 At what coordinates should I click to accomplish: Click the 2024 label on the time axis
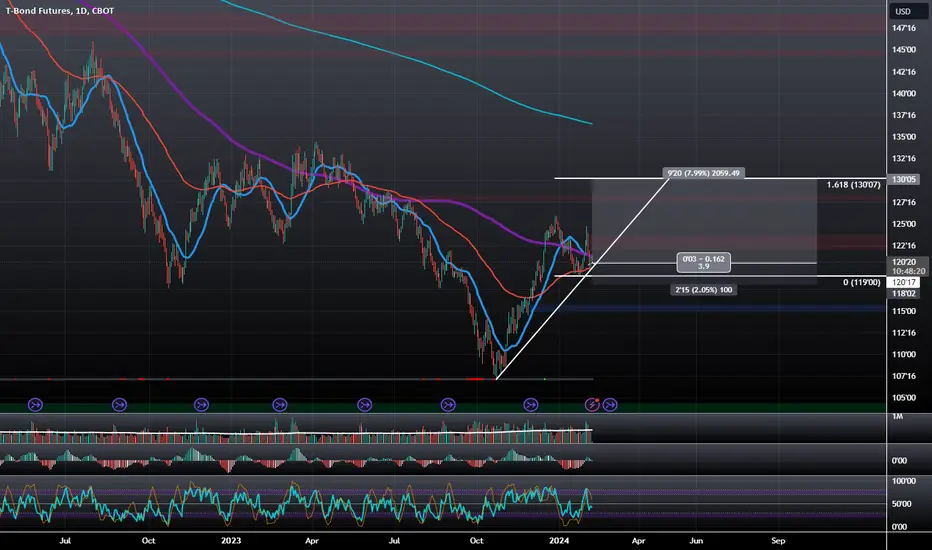pos(559,540)
